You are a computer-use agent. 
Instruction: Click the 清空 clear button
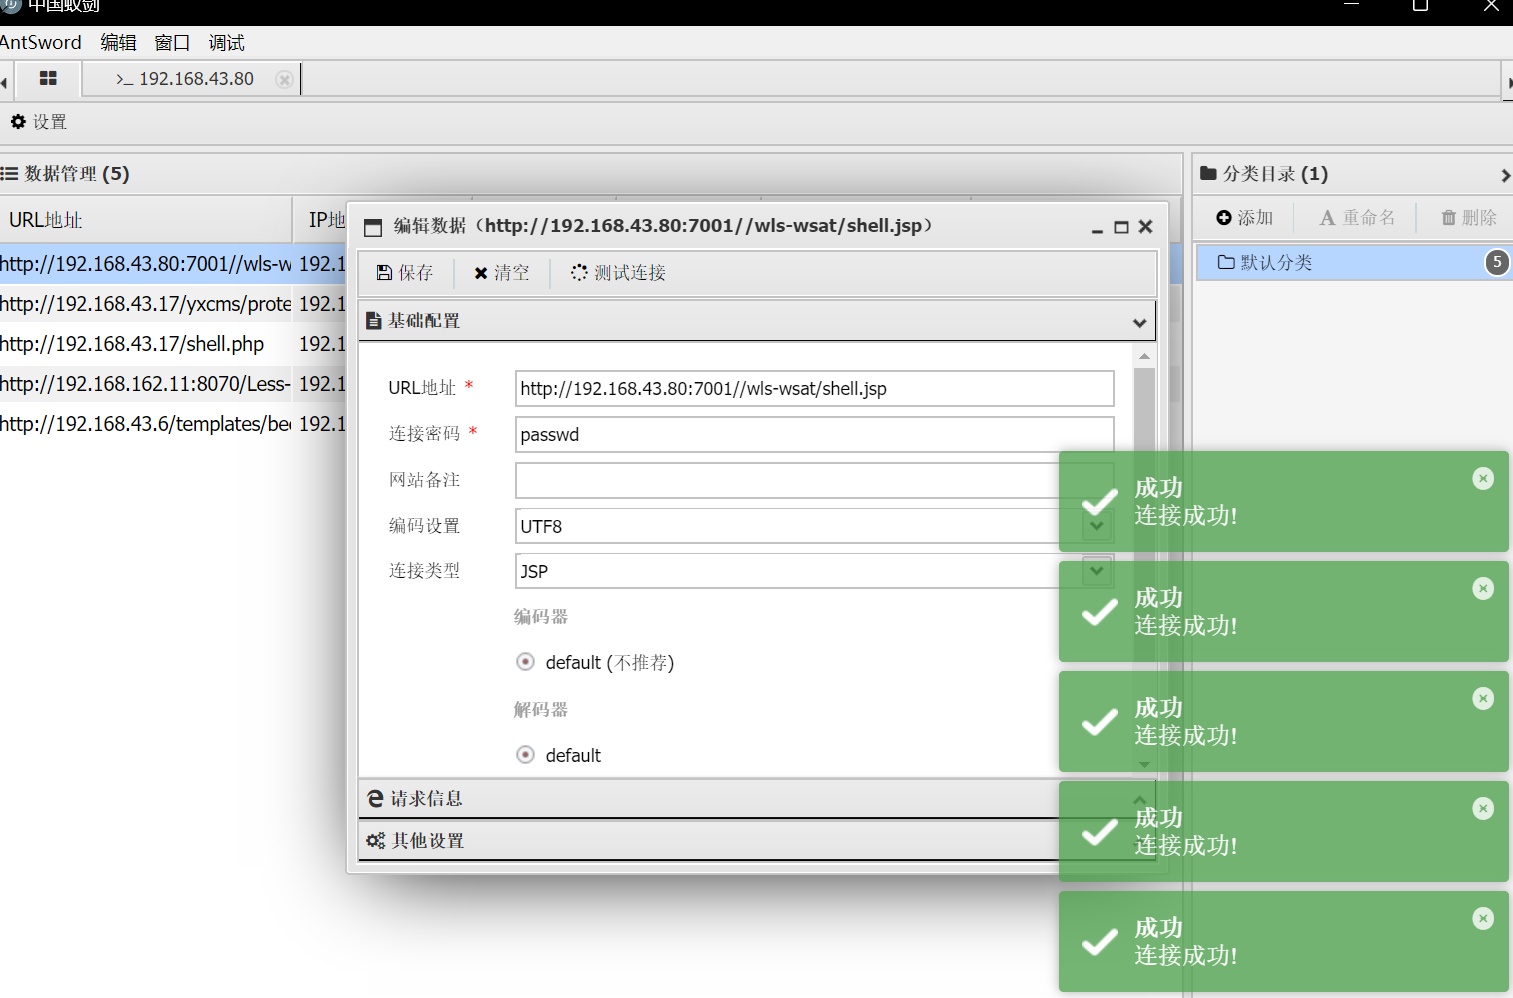pos(502,273)
